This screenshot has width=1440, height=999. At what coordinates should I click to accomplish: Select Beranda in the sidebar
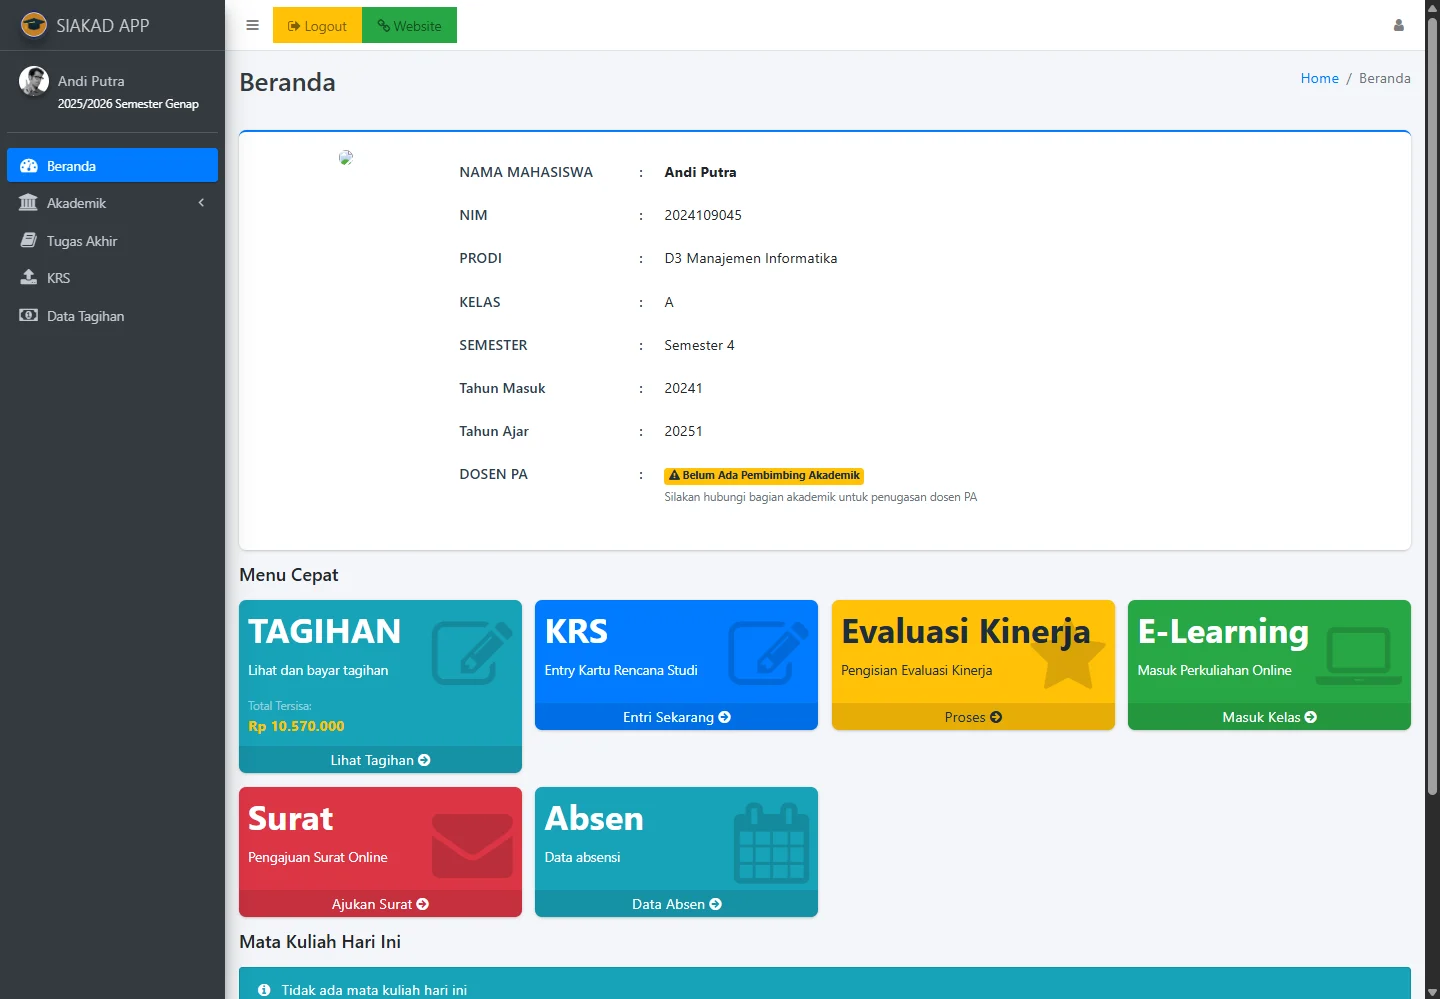(x=112, y=166)
